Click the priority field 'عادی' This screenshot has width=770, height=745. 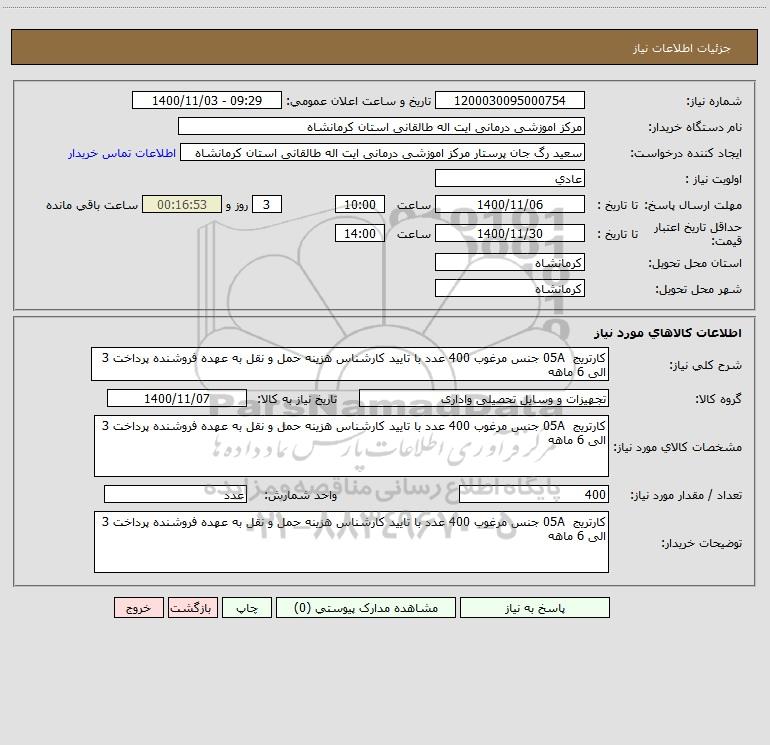click(510, 178)
